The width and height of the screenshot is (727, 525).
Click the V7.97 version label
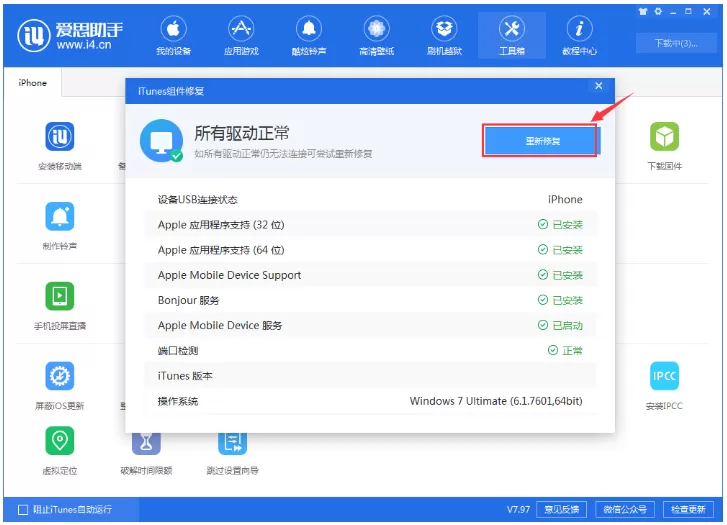pyautogui.click(x=518, y=509)
